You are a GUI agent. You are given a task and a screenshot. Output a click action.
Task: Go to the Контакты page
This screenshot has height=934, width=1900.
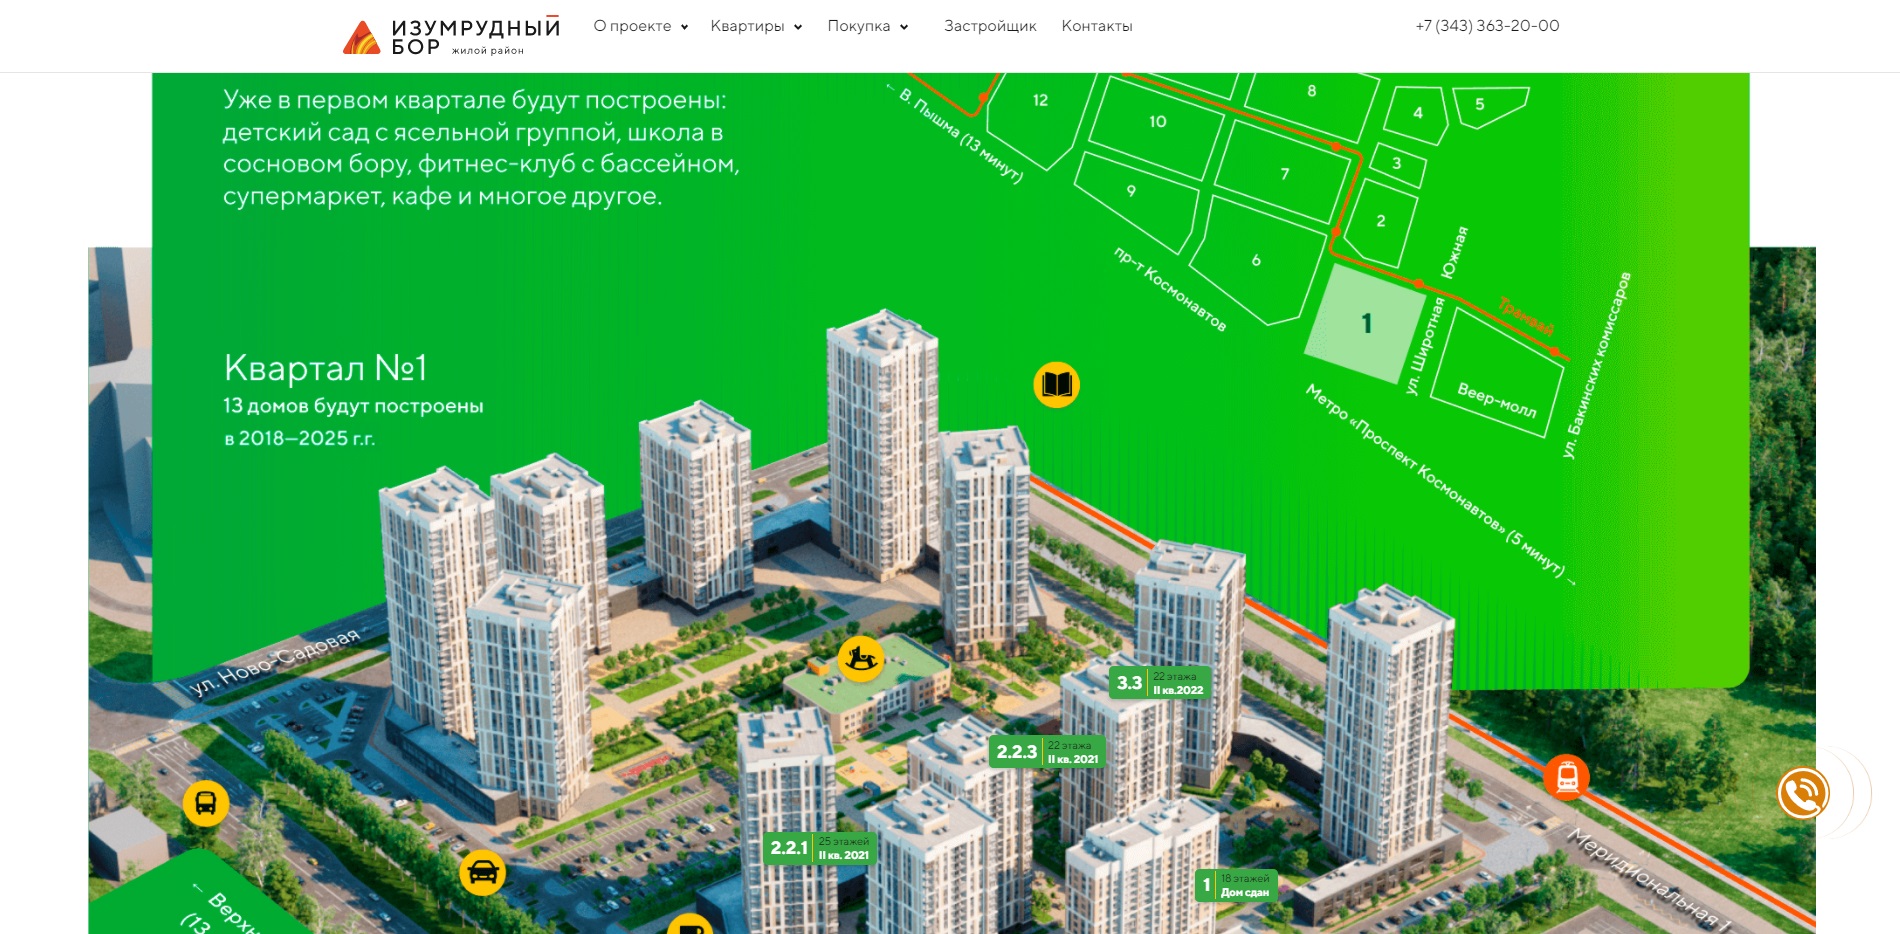point(1097,26)
